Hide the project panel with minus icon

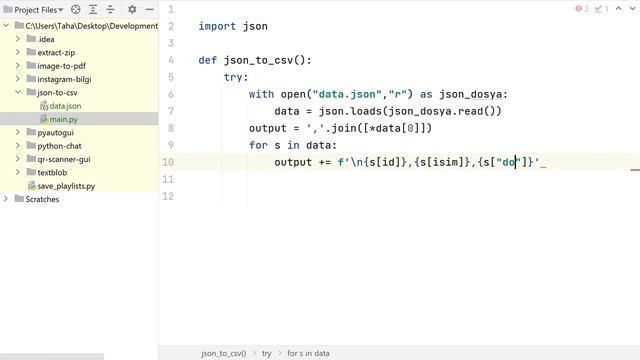pyautogui.click(x=150, y=9)
